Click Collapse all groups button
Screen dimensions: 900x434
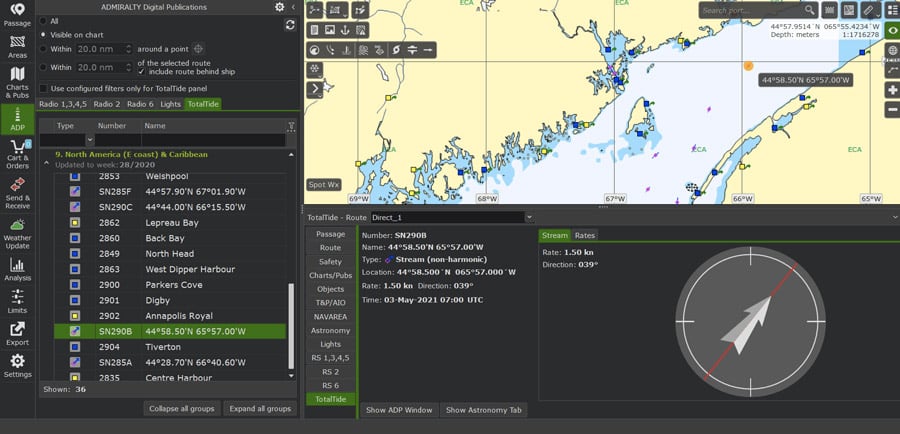point(182,409)
